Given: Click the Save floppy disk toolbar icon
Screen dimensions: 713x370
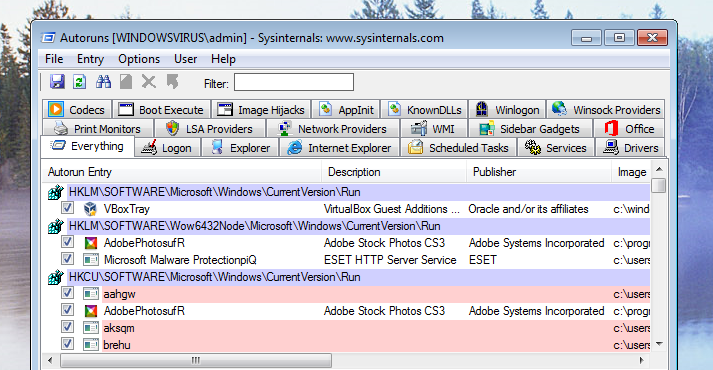Looking at the screenshot, I should click(x=57, y=82).
